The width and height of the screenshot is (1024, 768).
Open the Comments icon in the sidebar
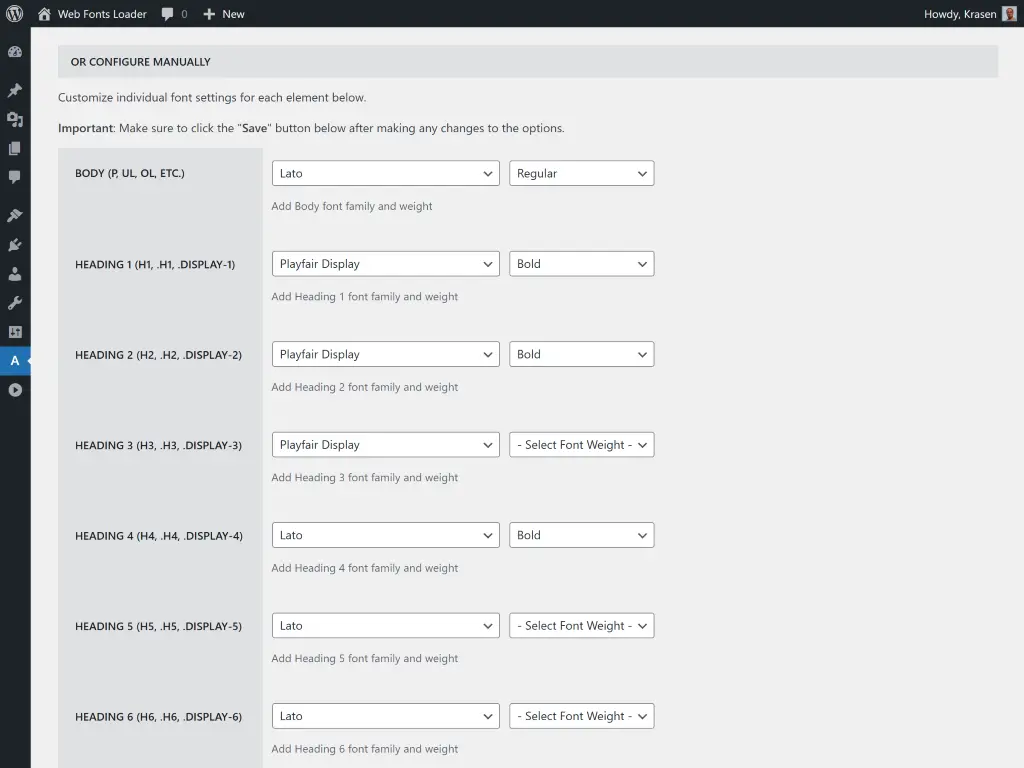coord(15,177)
